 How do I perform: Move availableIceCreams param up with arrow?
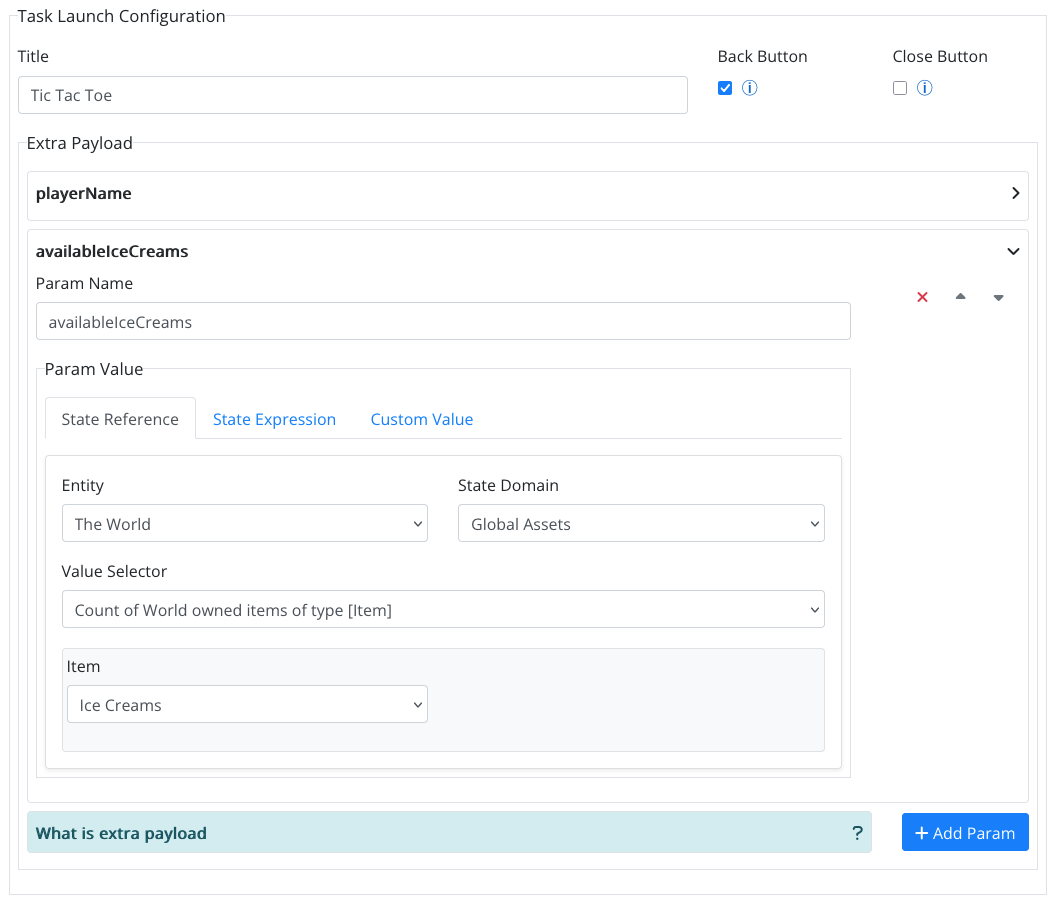960,297
